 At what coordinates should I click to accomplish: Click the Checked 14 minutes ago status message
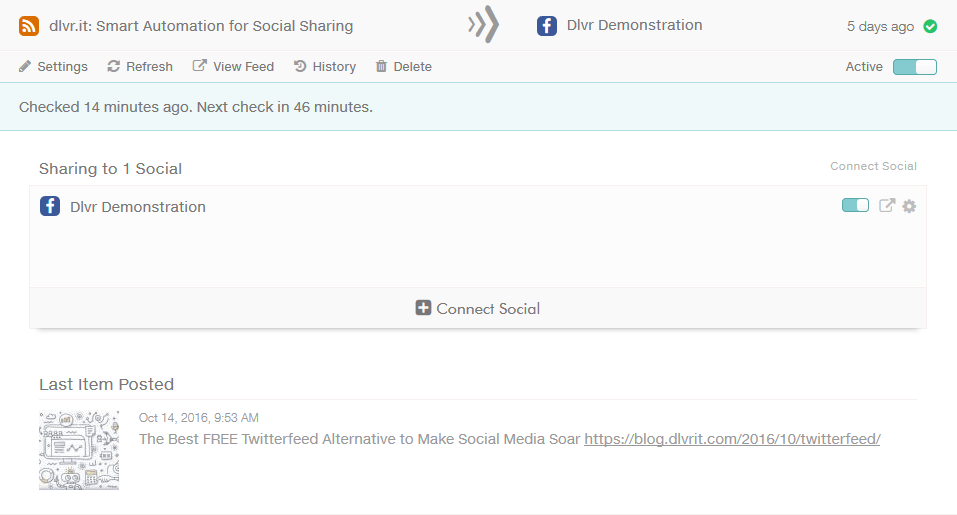click(195, 107)
